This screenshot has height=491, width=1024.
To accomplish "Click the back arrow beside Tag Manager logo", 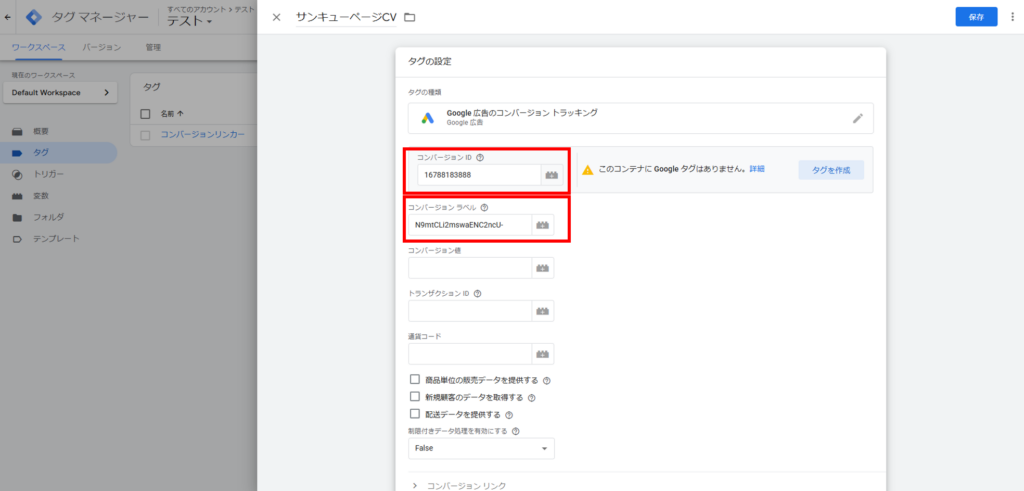I will click(x=8, y=18).
